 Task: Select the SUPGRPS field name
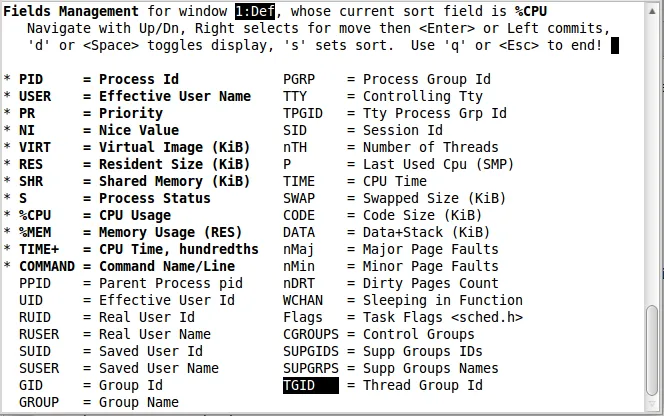click(x=311, y=368)
